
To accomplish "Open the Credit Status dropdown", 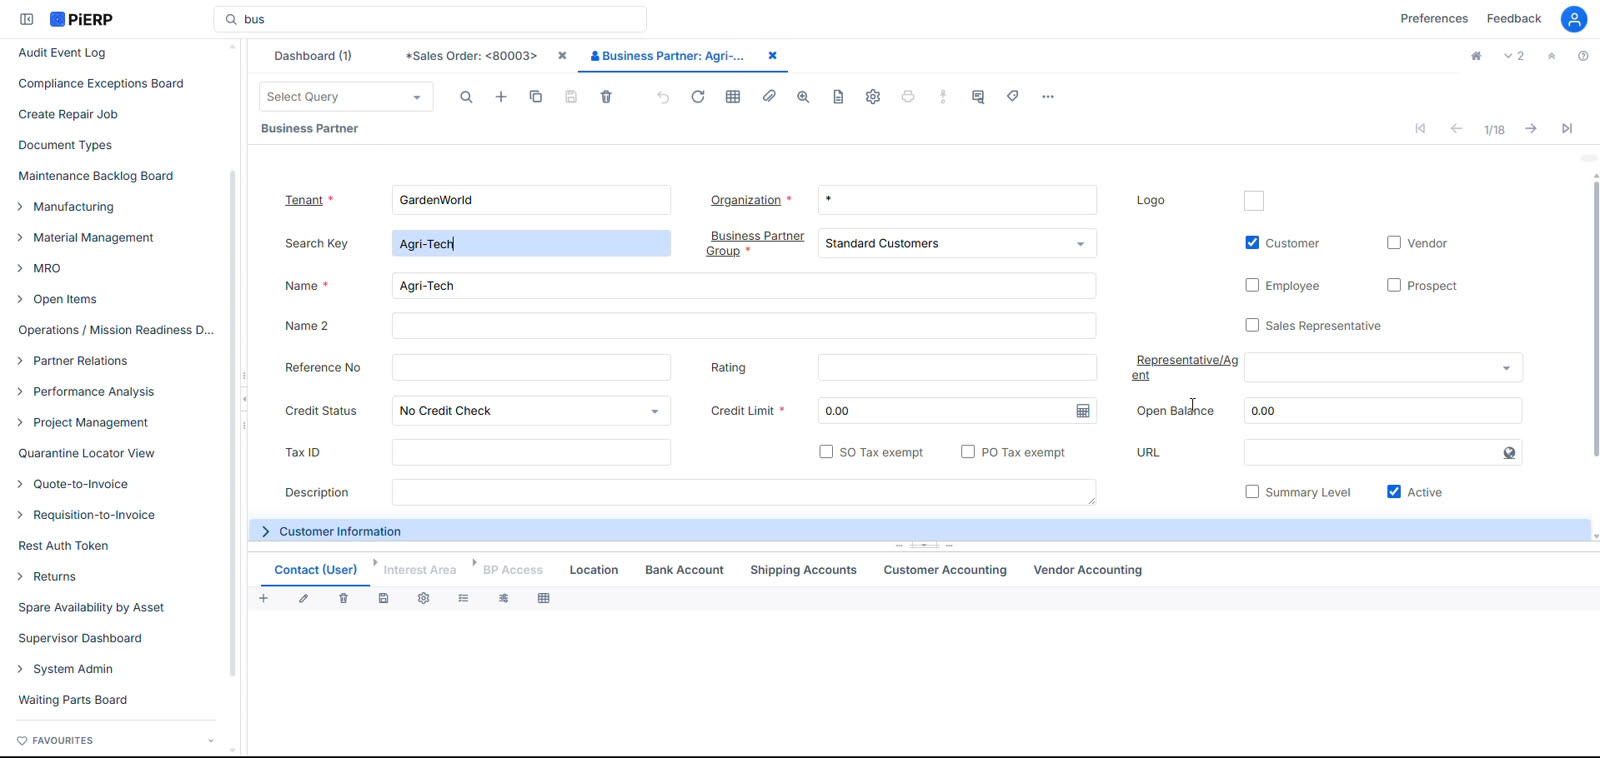I will 531,411.
